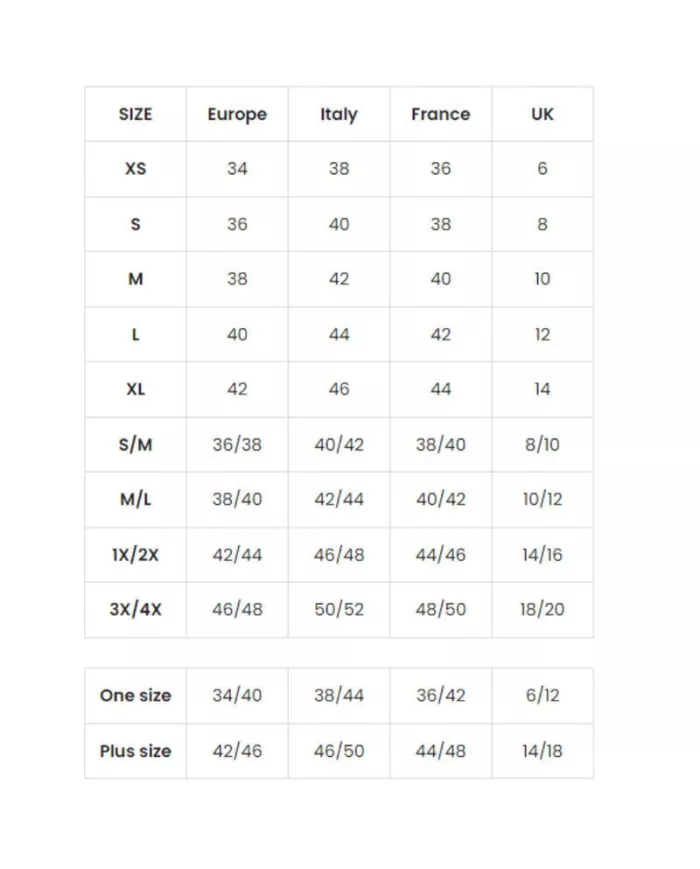This screenshot has width=700, height=869.
Task: Select Italy value 50/52 in 3X/4X row
Action: tap(339, 609)
